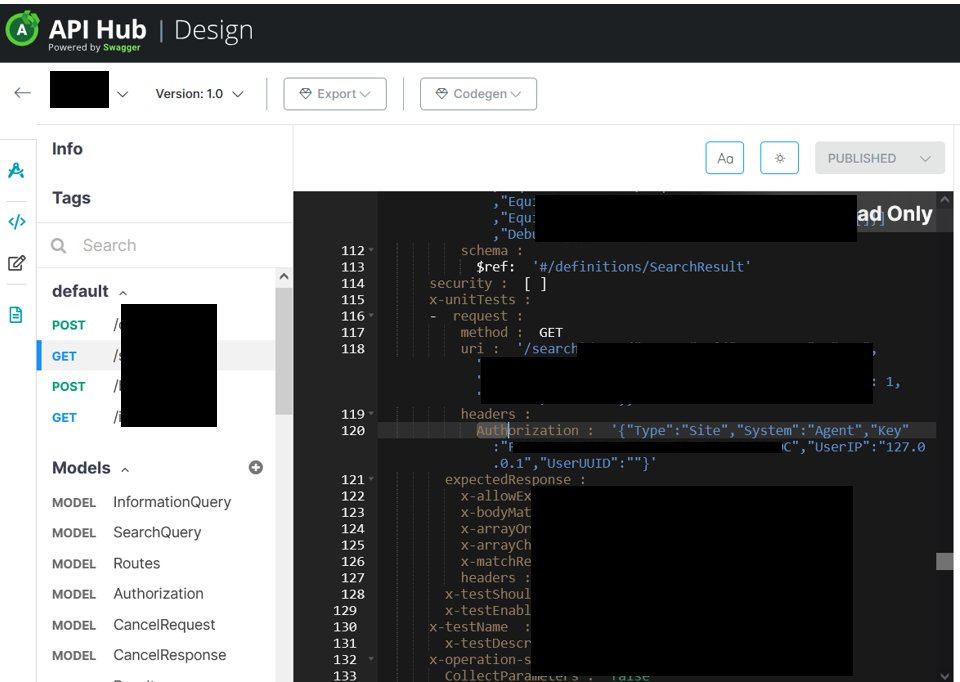Toggle the font size 'Aa' control

(724, 157)
